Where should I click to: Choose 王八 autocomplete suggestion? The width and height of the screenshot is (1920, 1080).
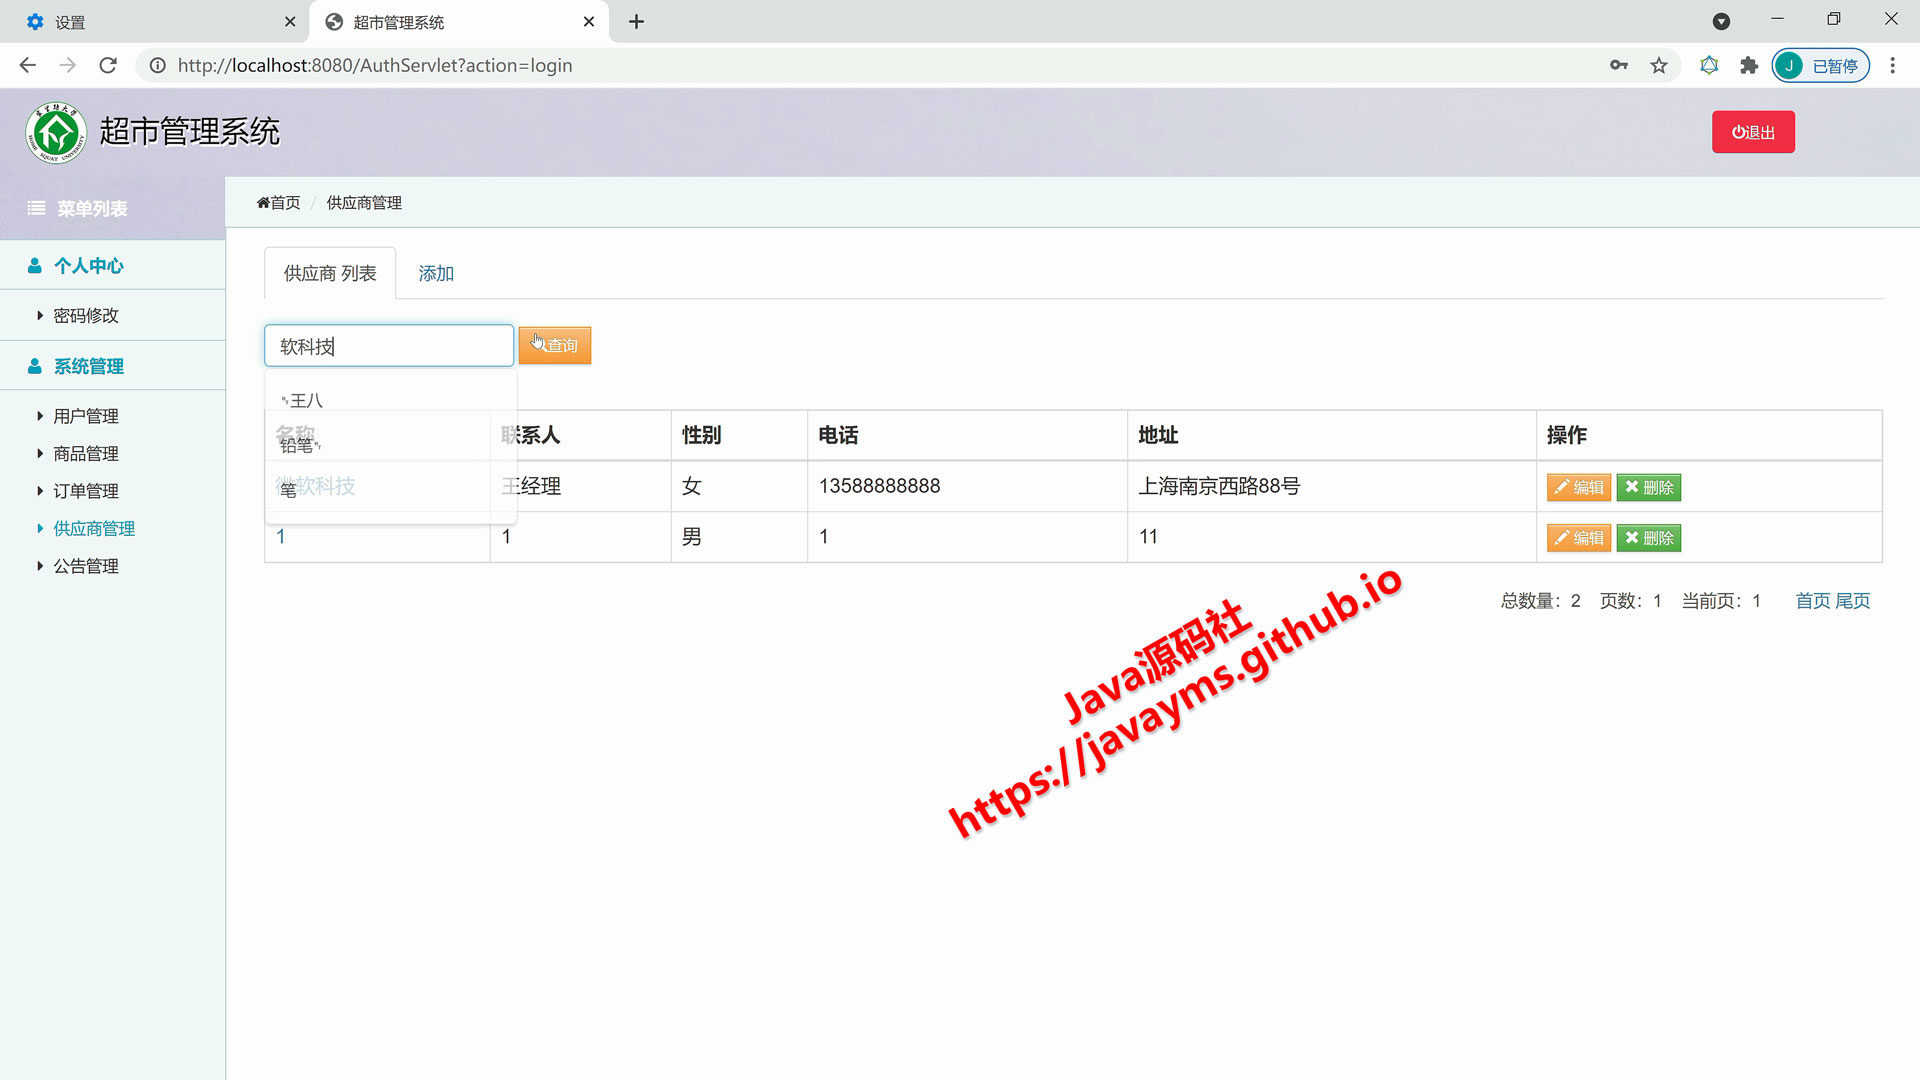pos(390,400)
